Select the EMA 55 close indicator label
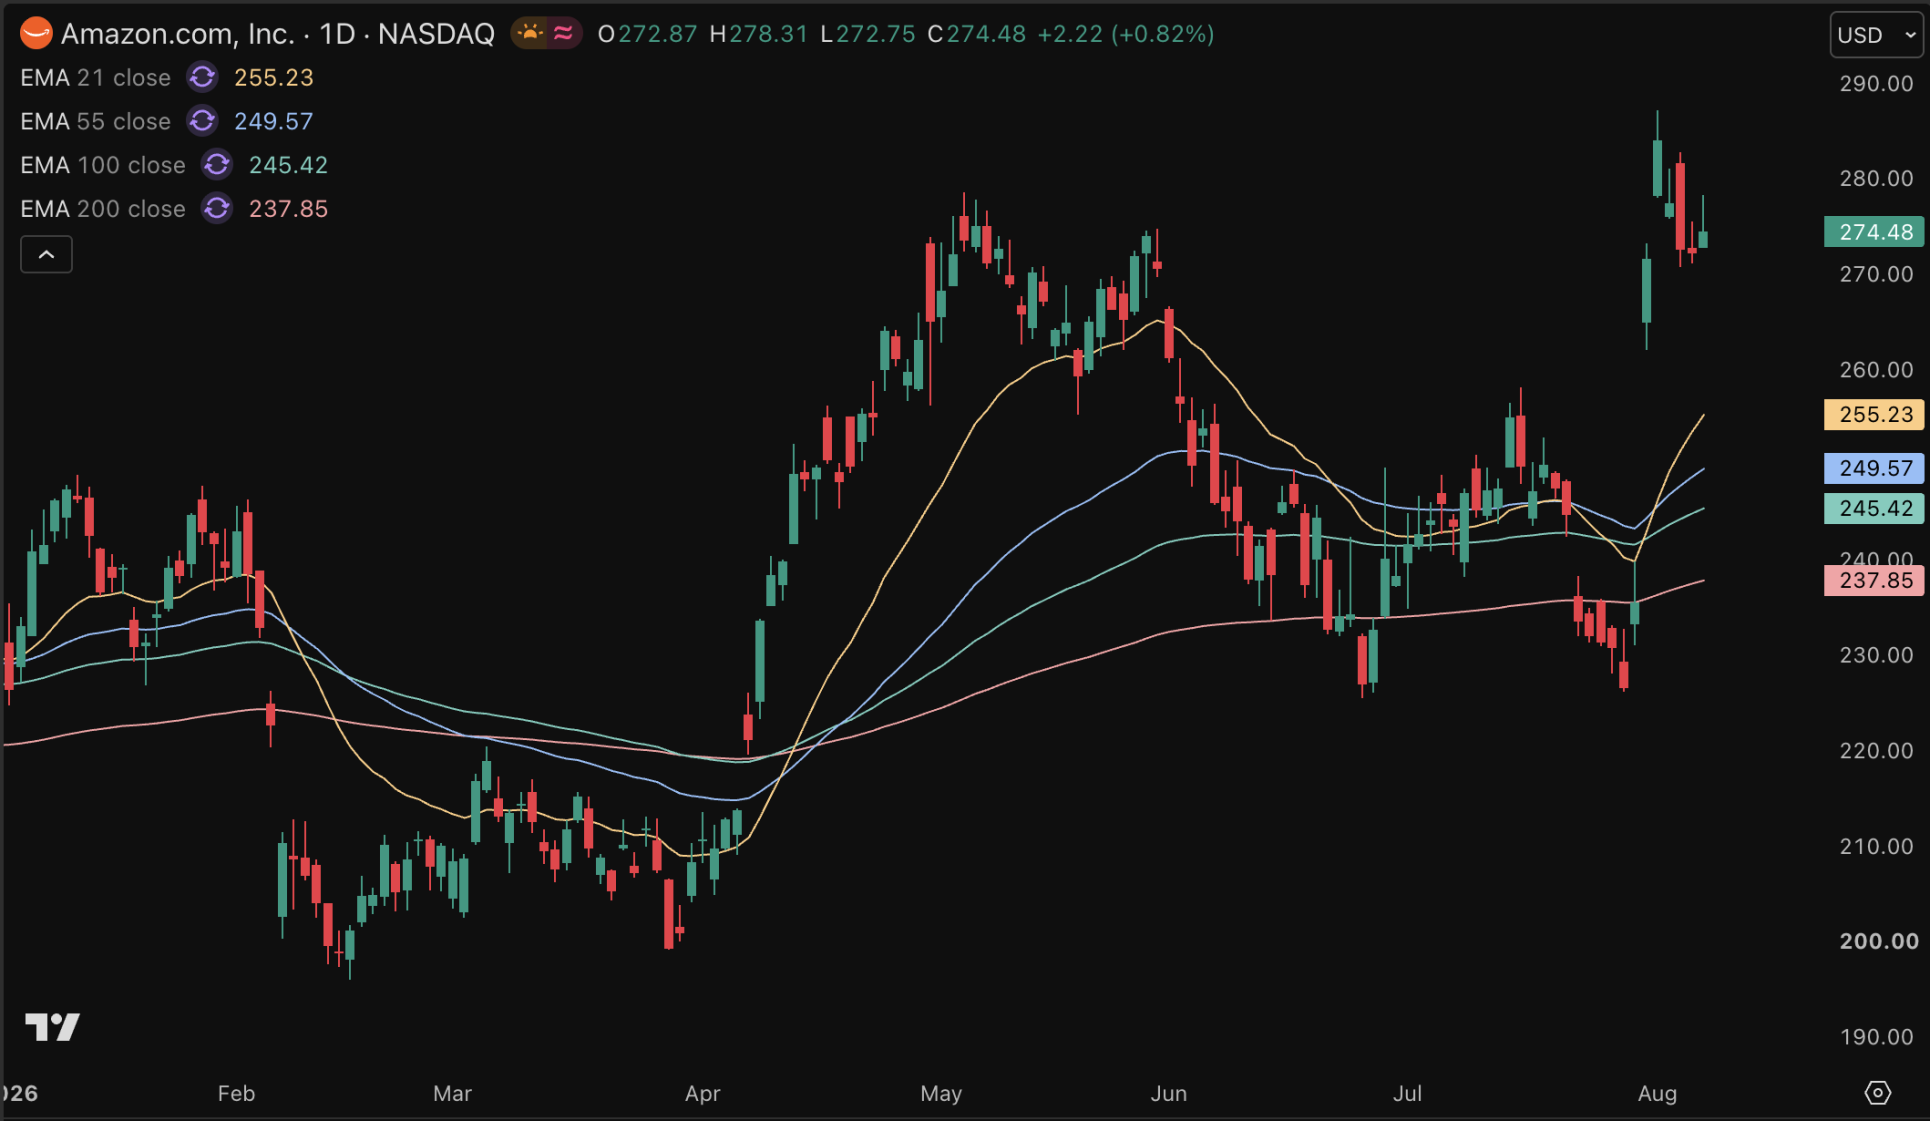Image resolution: width=1930 pixels, height=1121 pixels. click(96, 121)
